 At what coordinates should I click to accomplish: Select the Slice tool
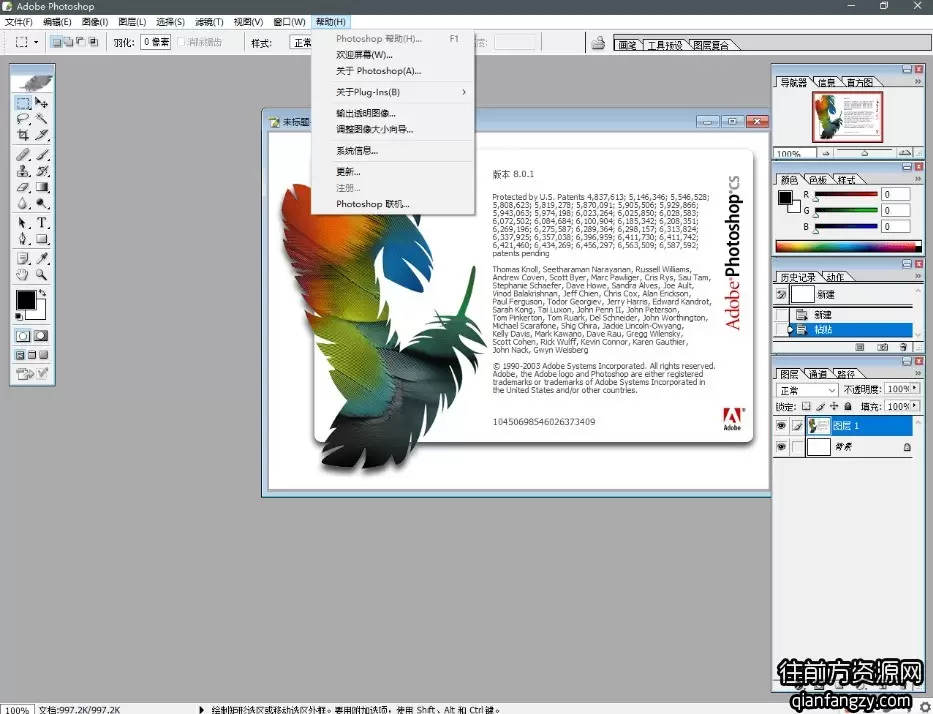(x=41, y=135)
